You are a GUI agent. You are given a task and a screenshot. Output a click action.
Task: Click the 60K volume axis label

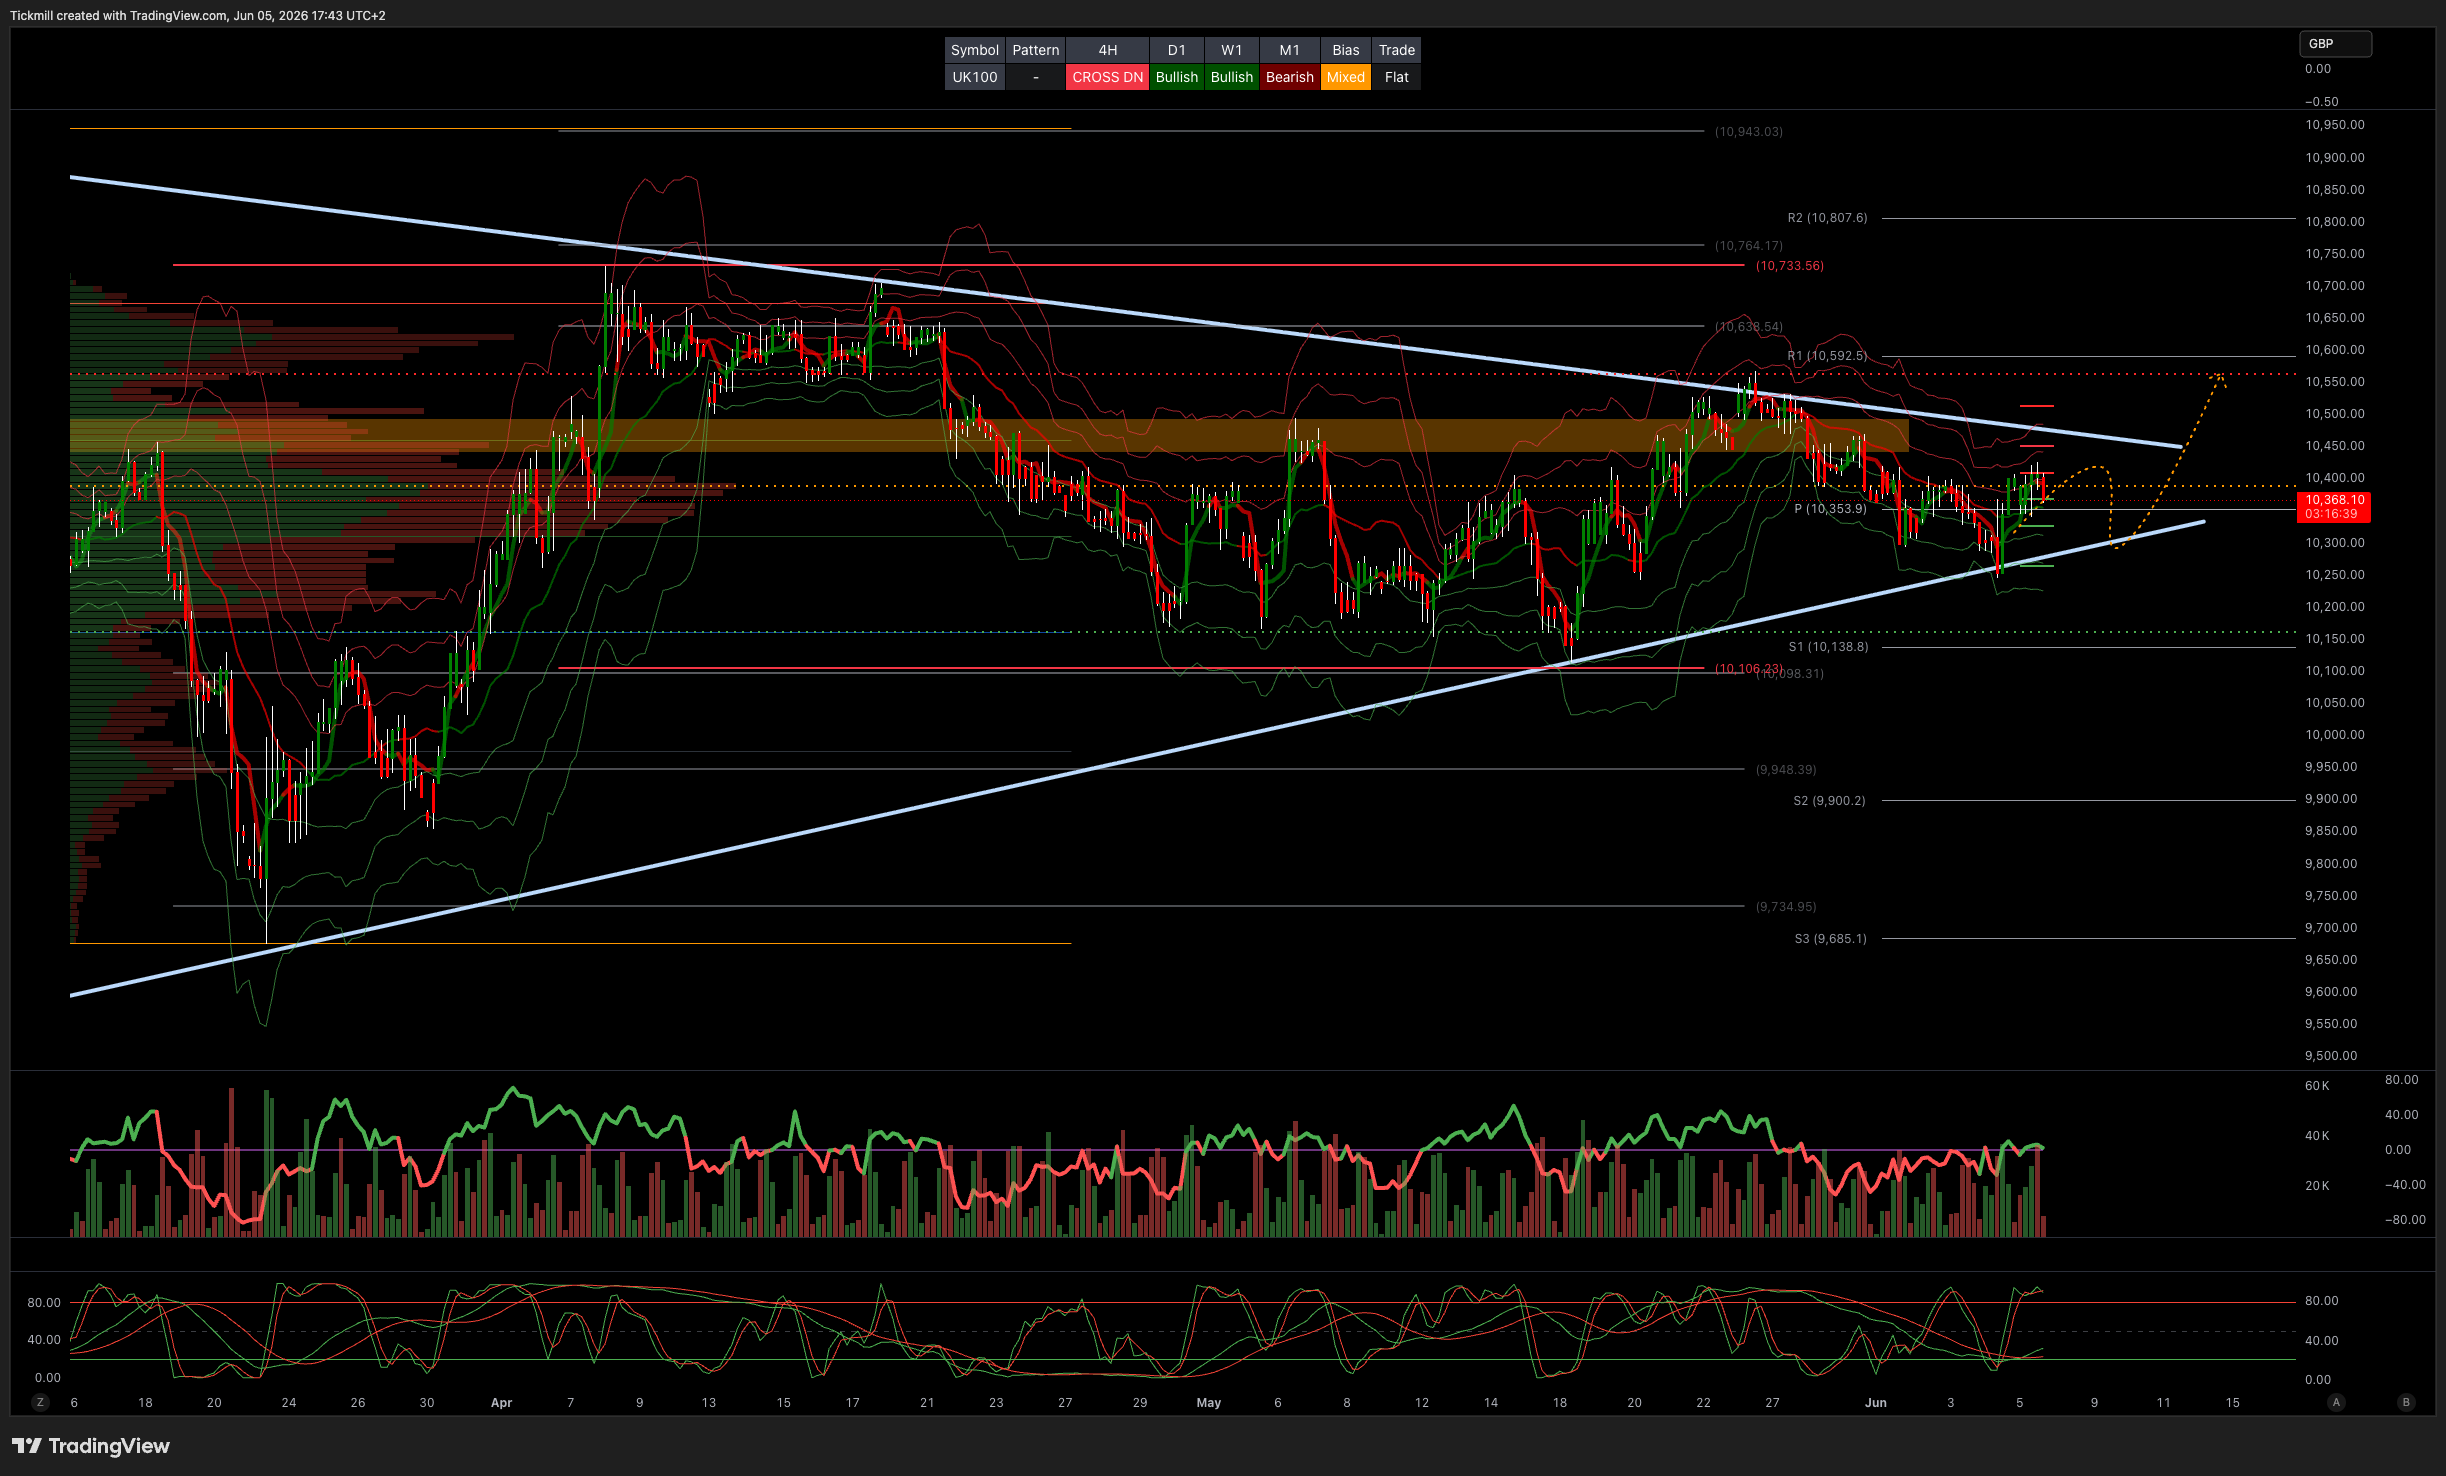[2317, 1086]
